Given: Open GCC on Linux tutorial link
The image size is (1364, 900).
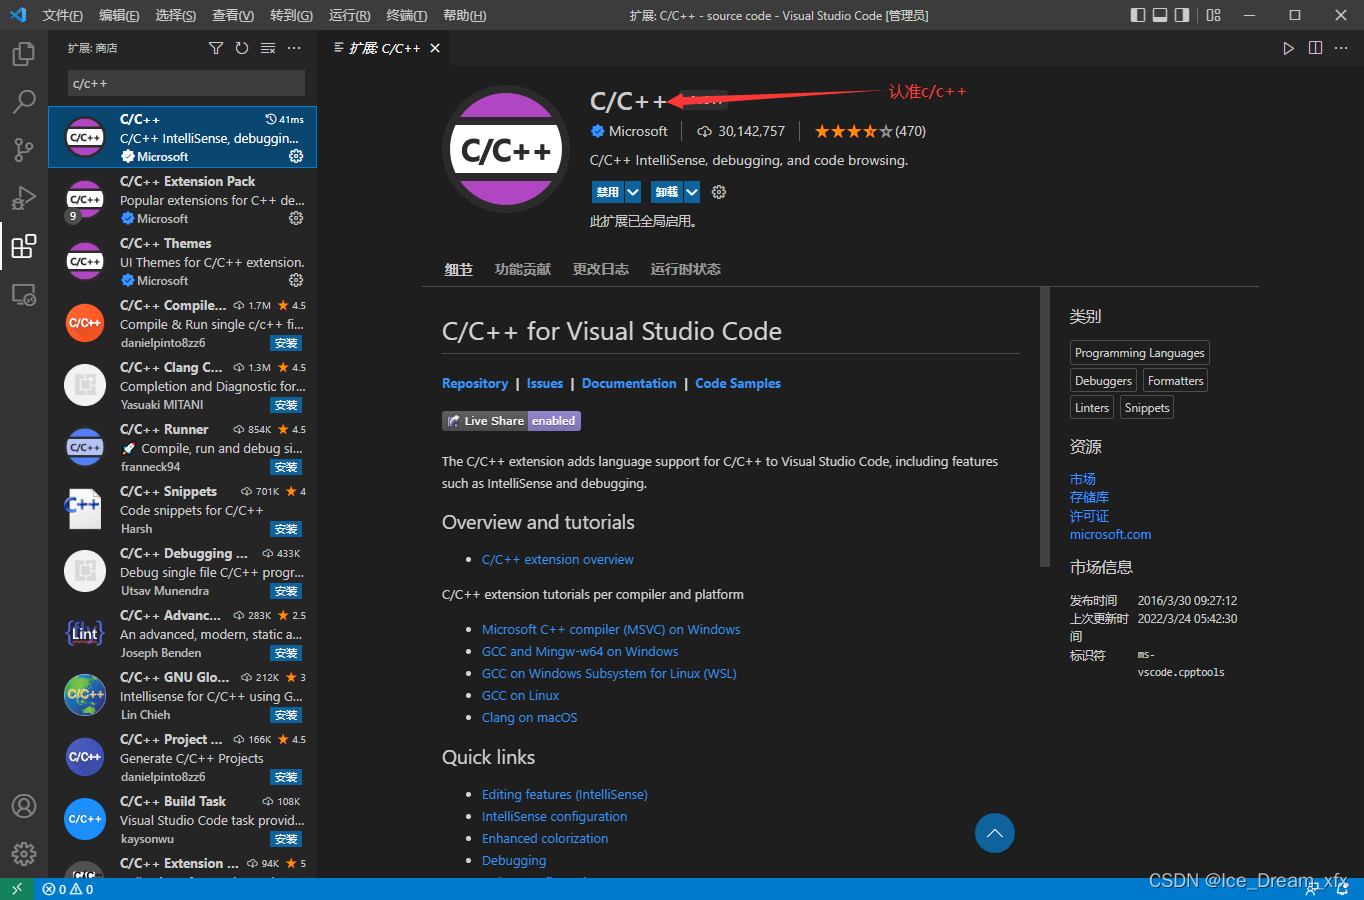Looking at the screenshot, I should point(520,696).
